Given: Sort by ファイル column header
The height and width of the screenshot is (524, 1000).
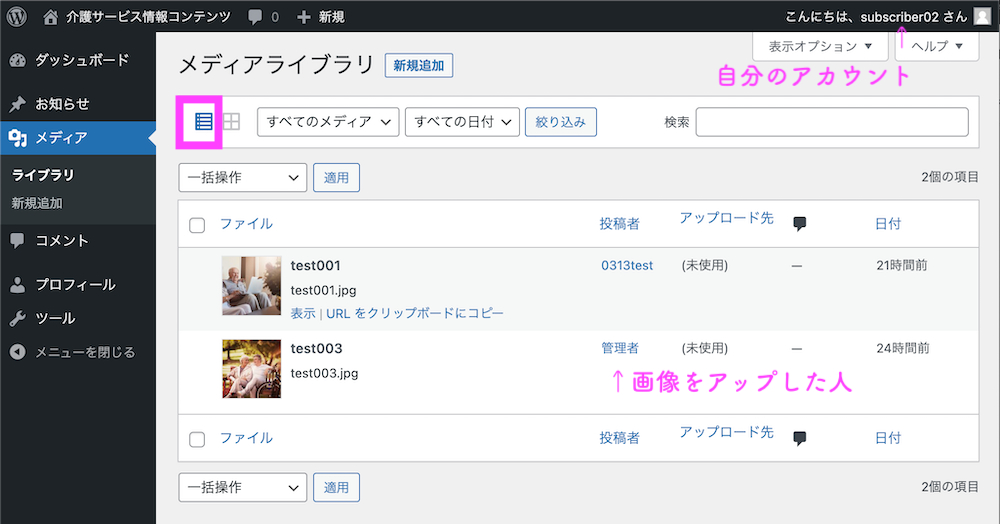Looking at the screenshot, I should (x=246, y=224).
